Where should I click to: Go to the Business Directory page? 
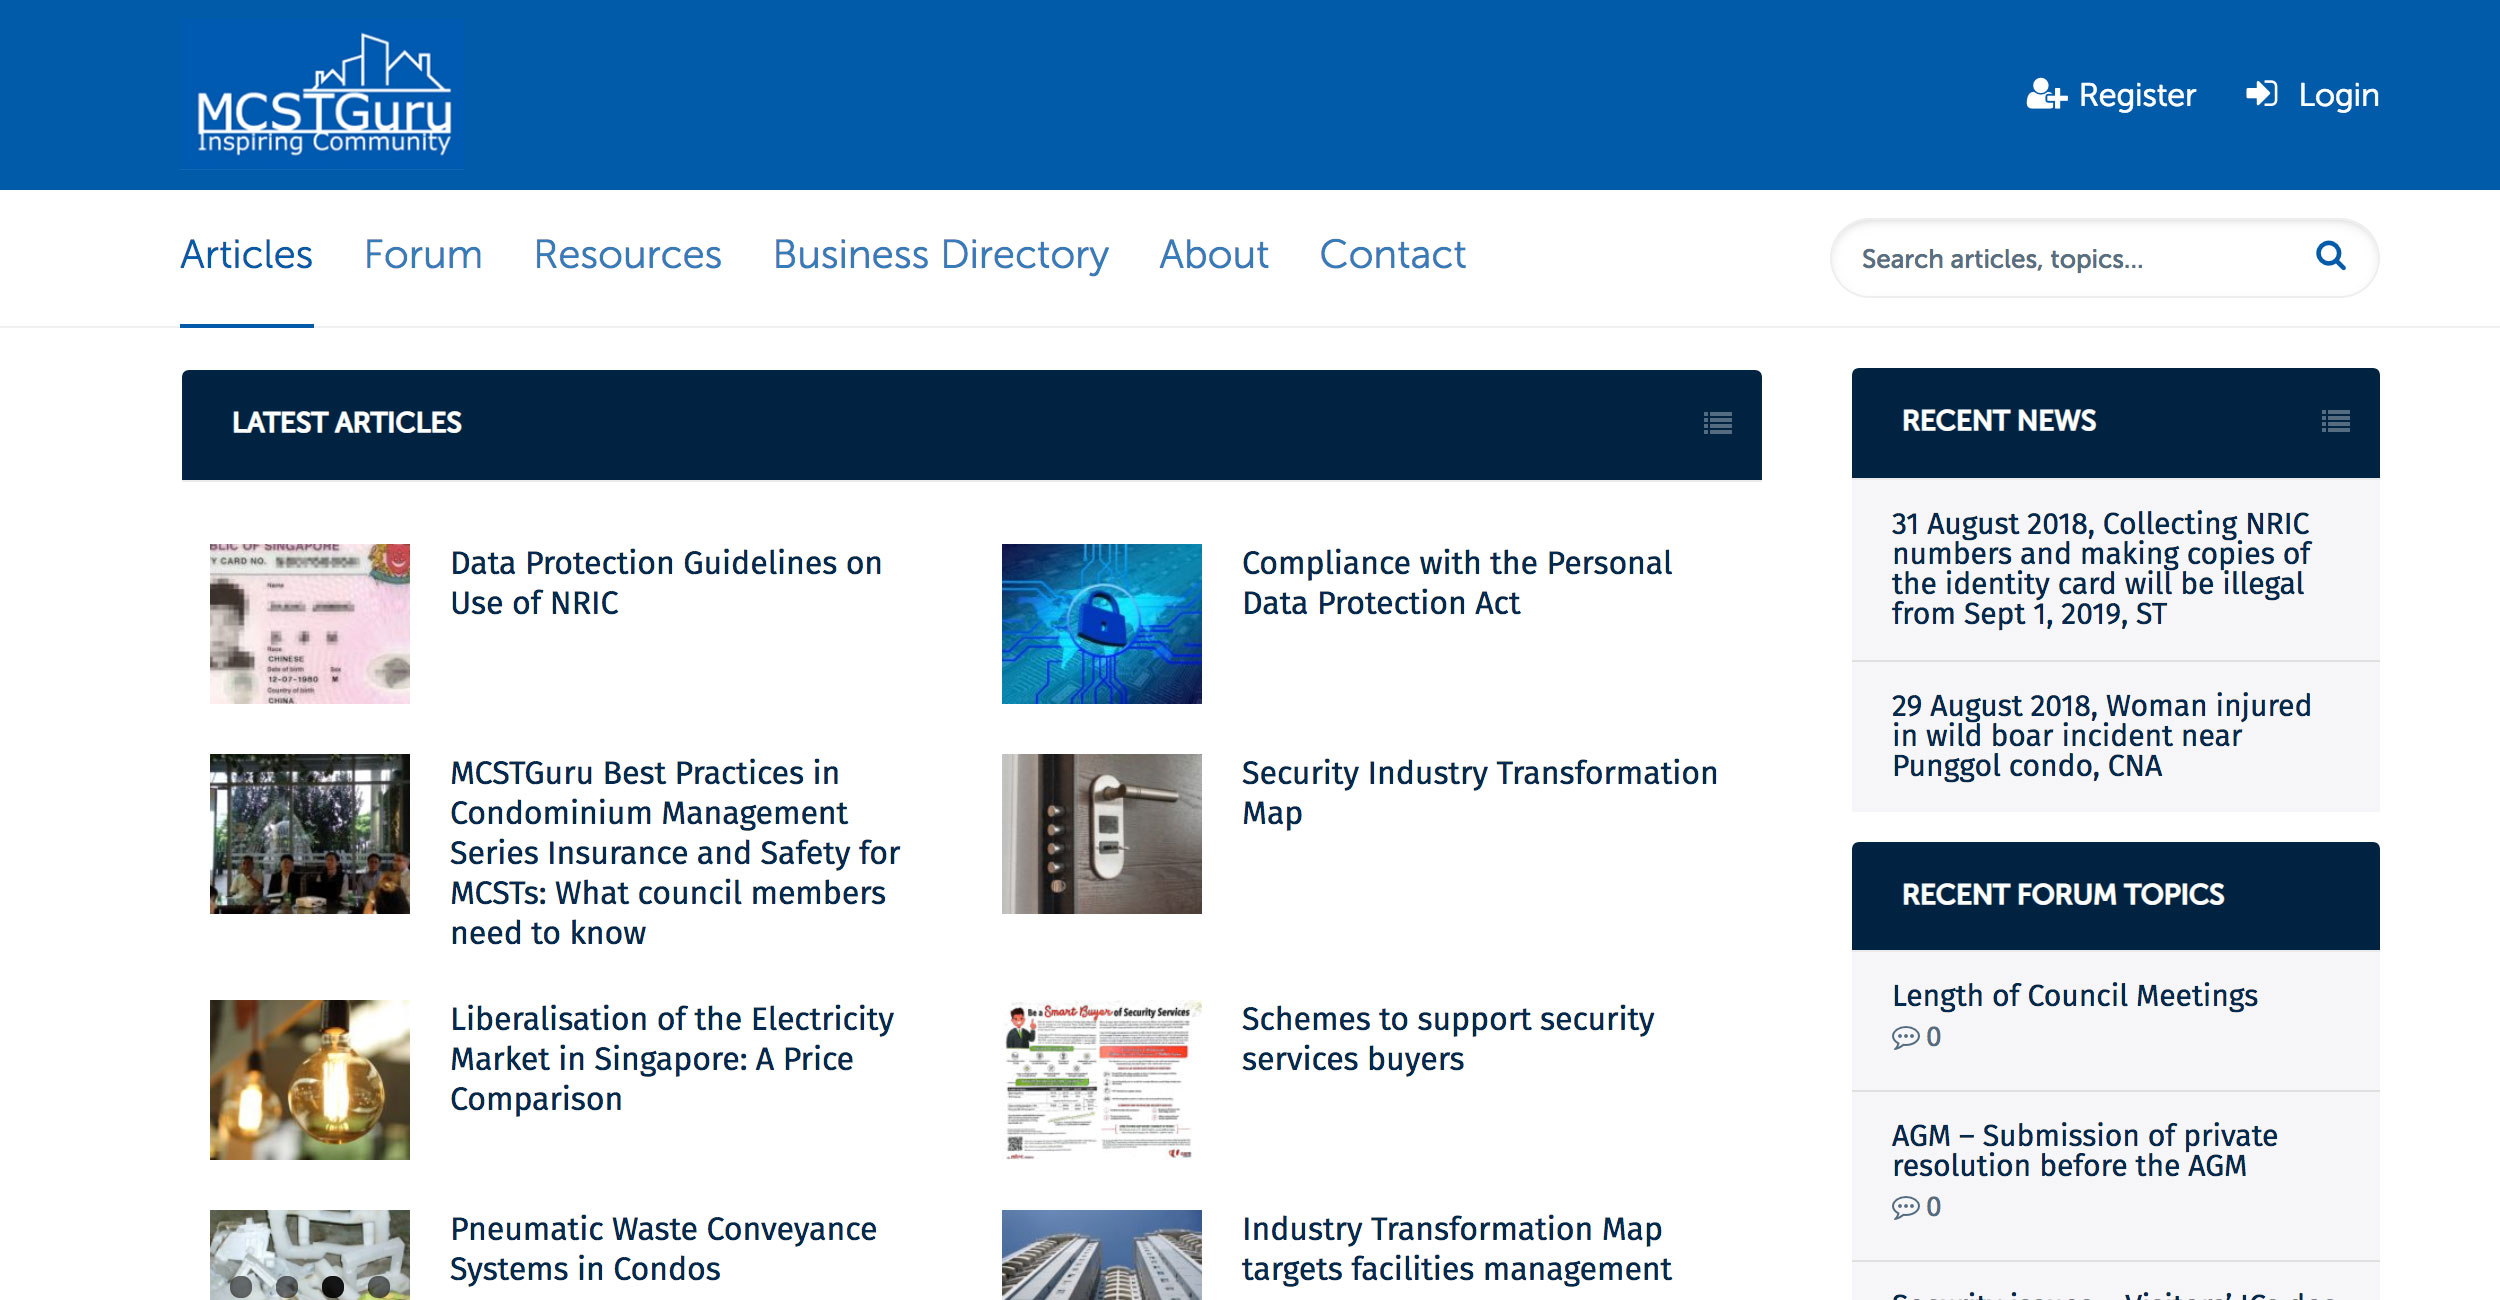click(x=940, y=255)
